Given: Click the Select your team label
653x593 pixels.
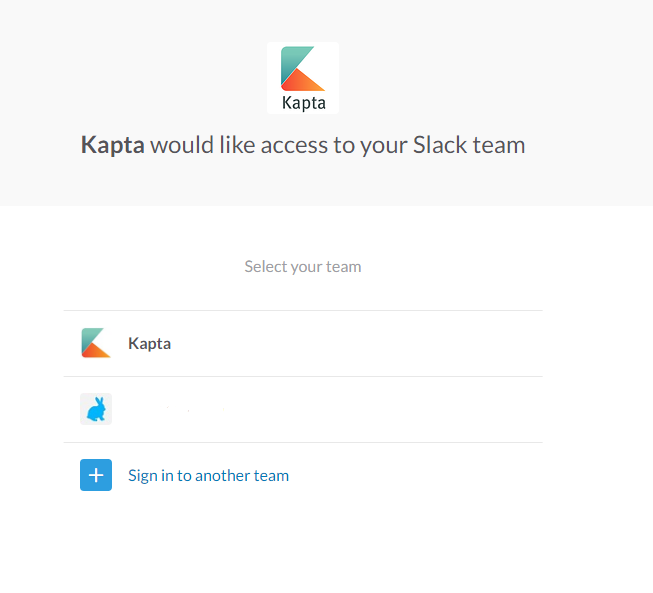Looking at the screenshot, I should [x=303, y=267].
